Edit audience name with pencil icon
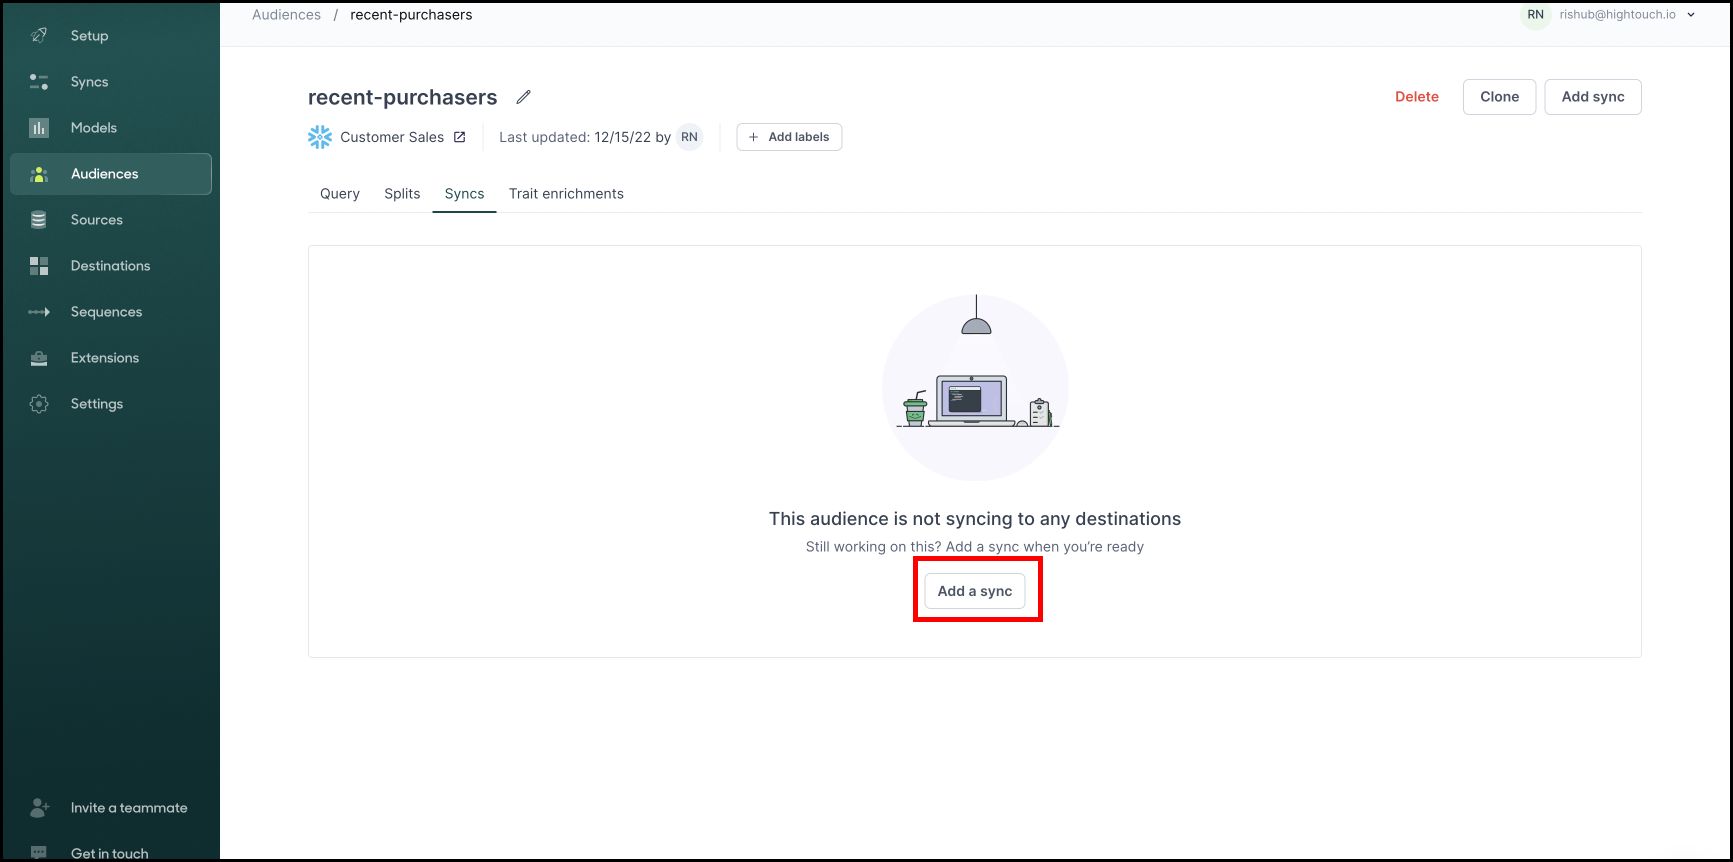The height and width of the screenshot is (862, 1733). click(x=523, y=97)
